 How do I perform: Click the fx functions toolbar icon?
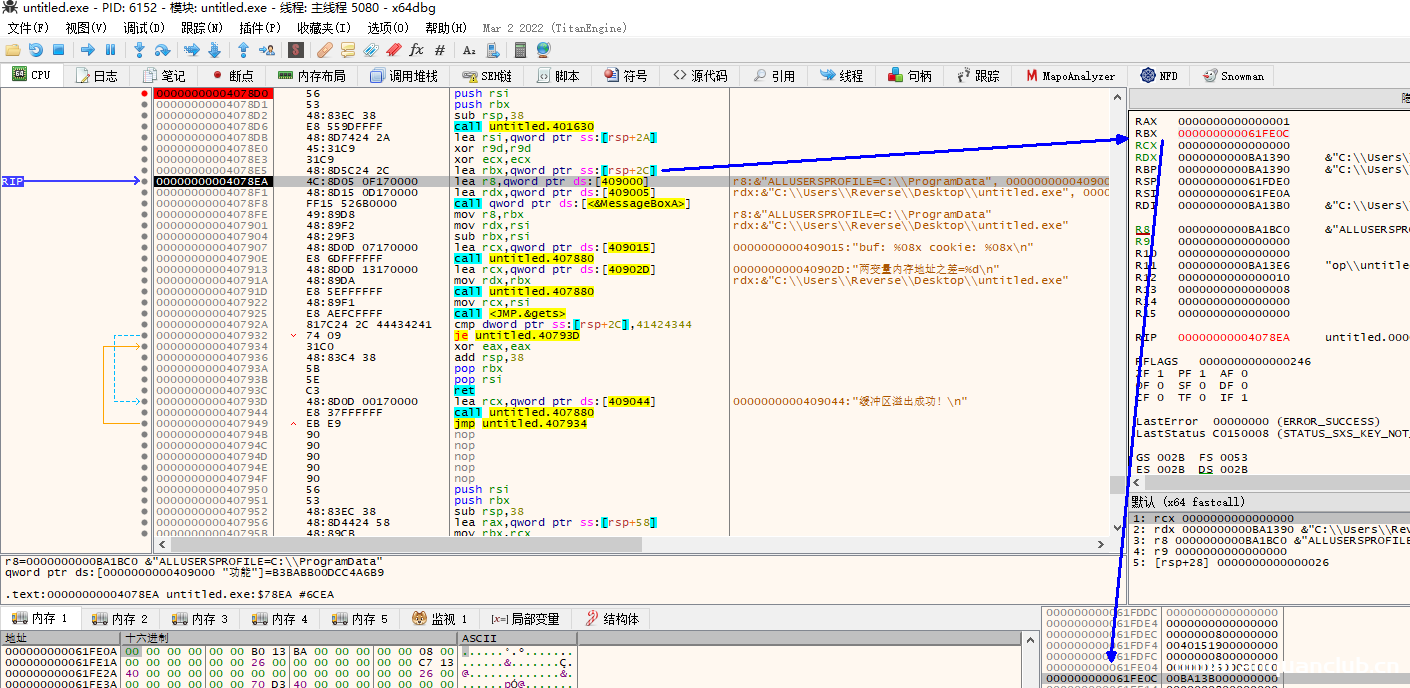click(x=416, y=50)
